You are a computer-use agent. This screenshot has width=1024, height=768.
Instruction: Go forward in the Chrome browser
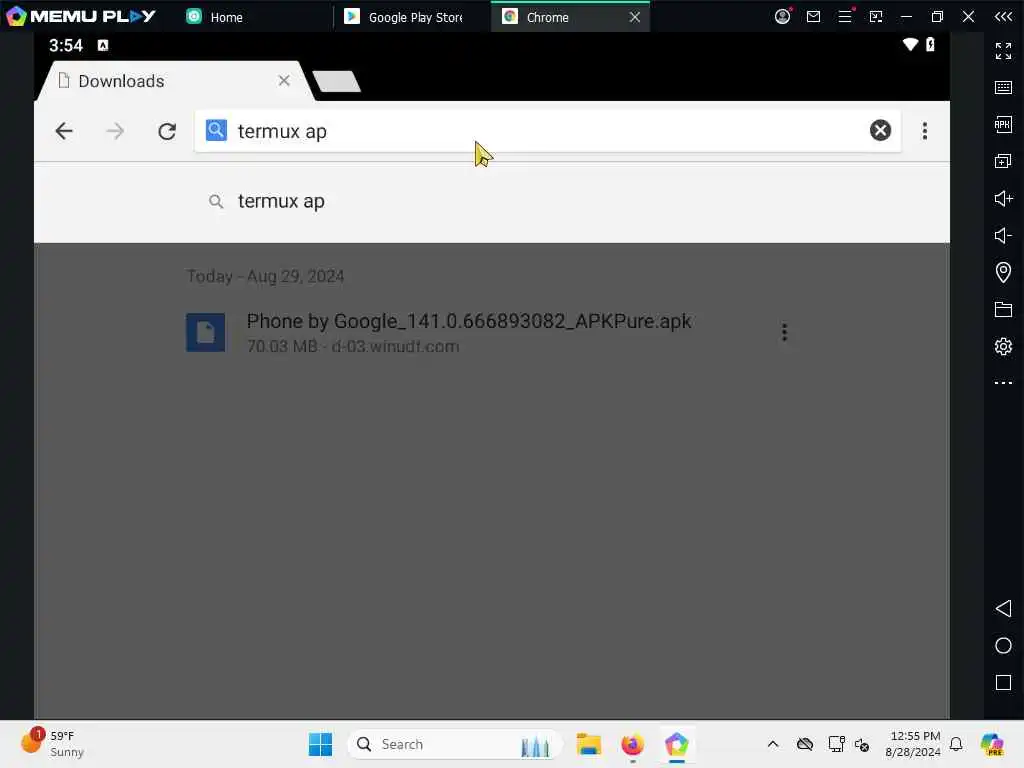click(115, 131)
